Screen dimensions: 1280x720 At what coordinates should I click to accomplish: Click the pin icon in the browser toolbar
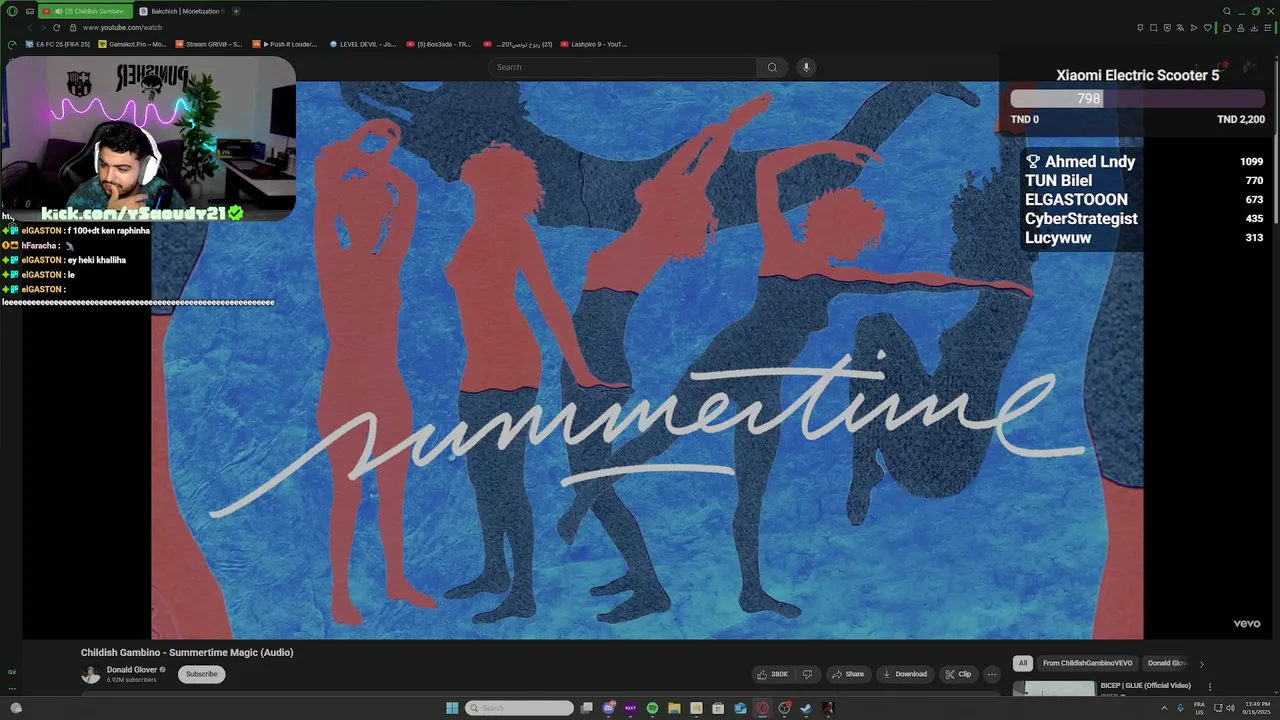tap(1140, 27)
